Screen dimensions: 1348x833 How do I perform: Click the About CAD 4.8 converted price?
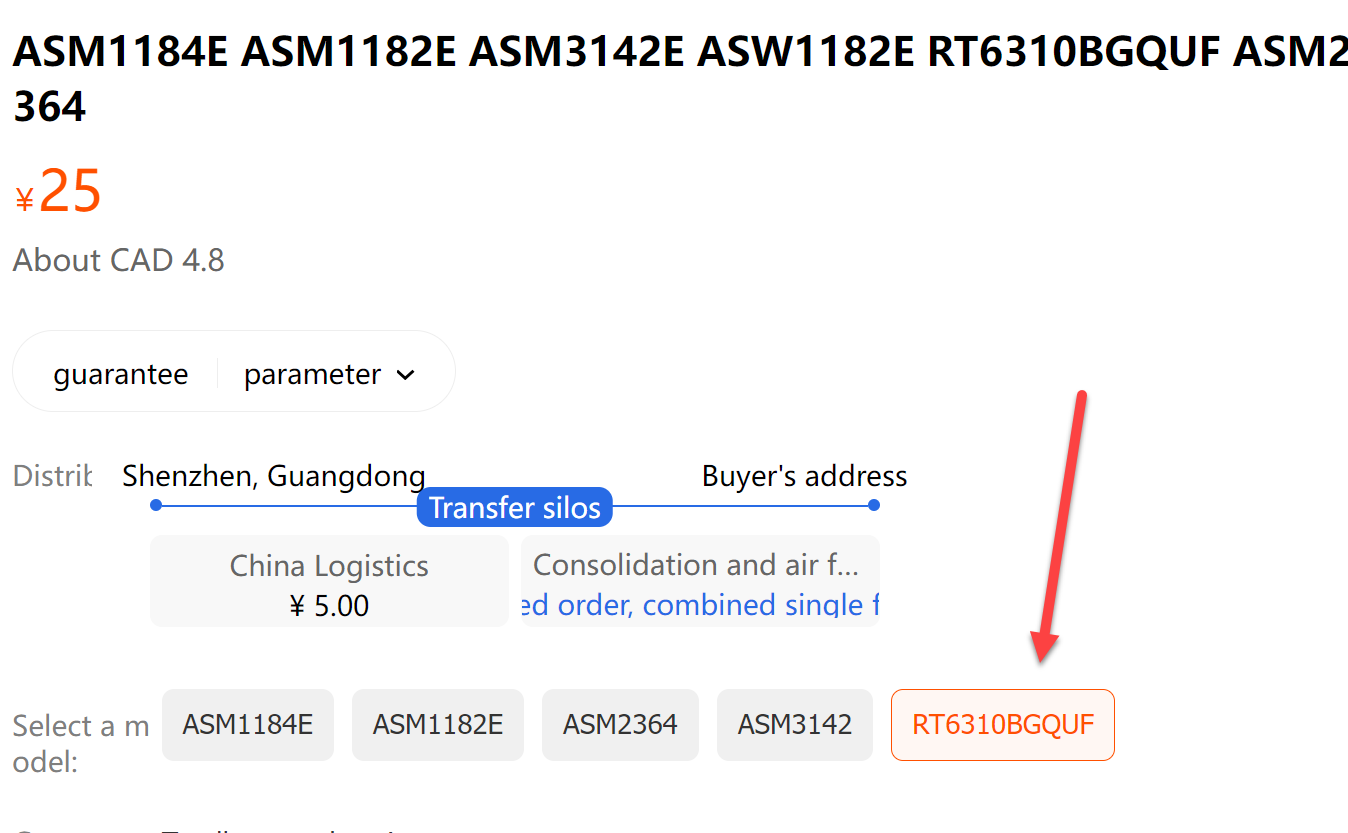point(118,260)
